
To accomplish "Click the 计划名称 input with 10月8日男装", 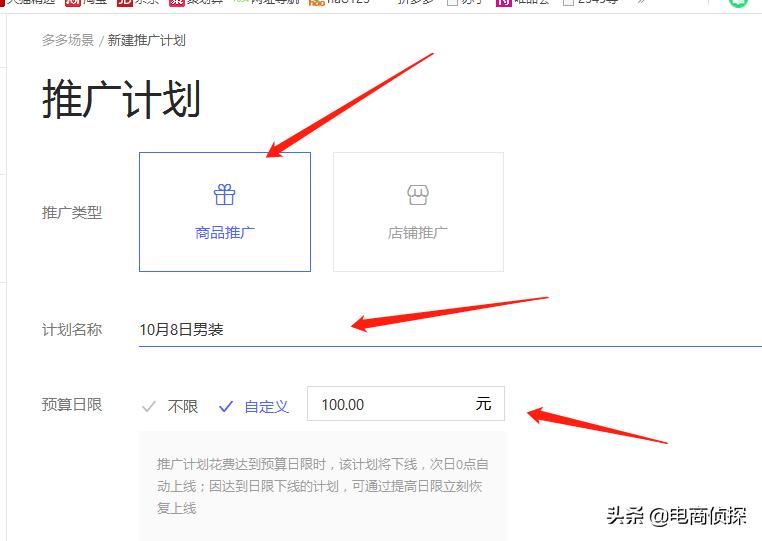I will tap(450, 330).
